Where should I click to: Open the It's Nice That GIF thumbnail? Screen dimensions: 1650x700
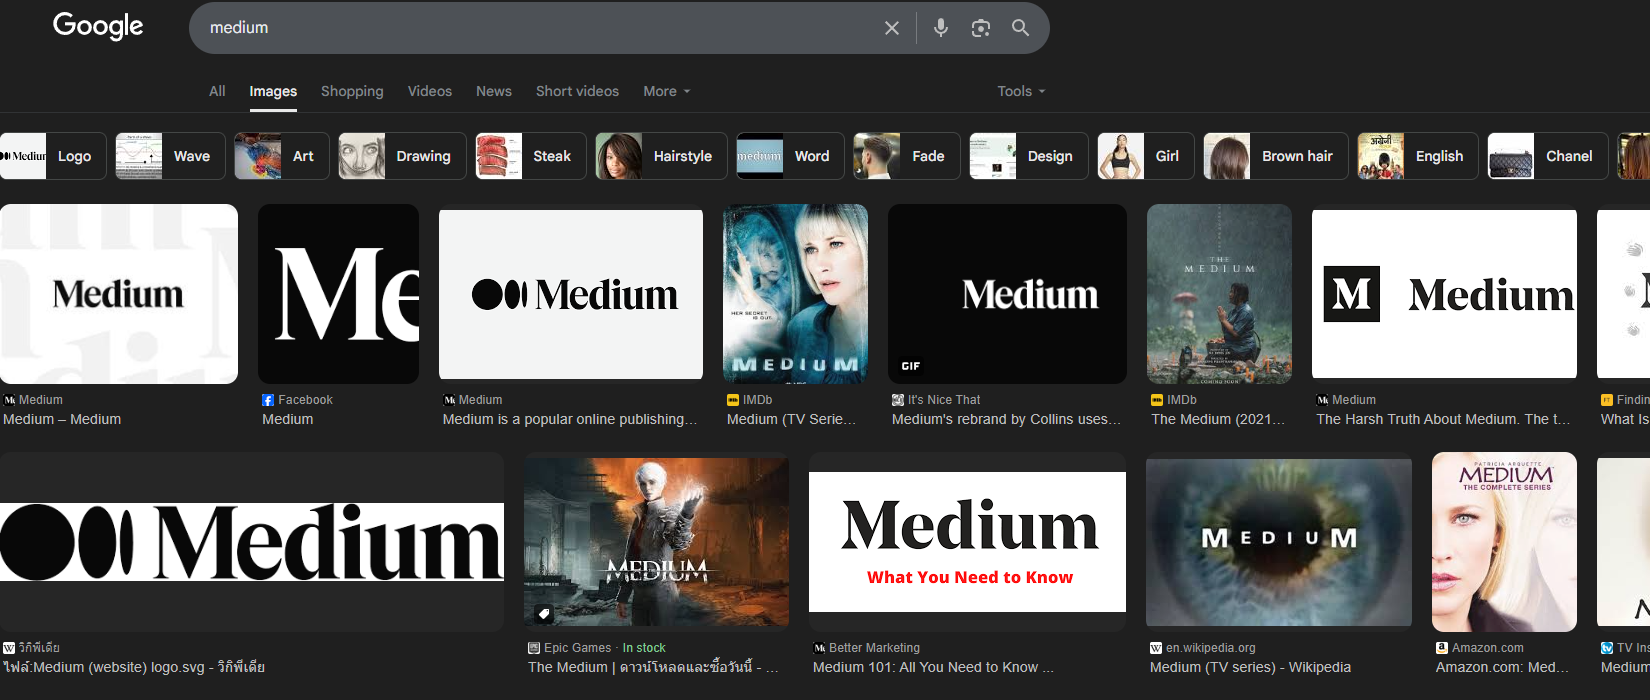pos(1007,294)
